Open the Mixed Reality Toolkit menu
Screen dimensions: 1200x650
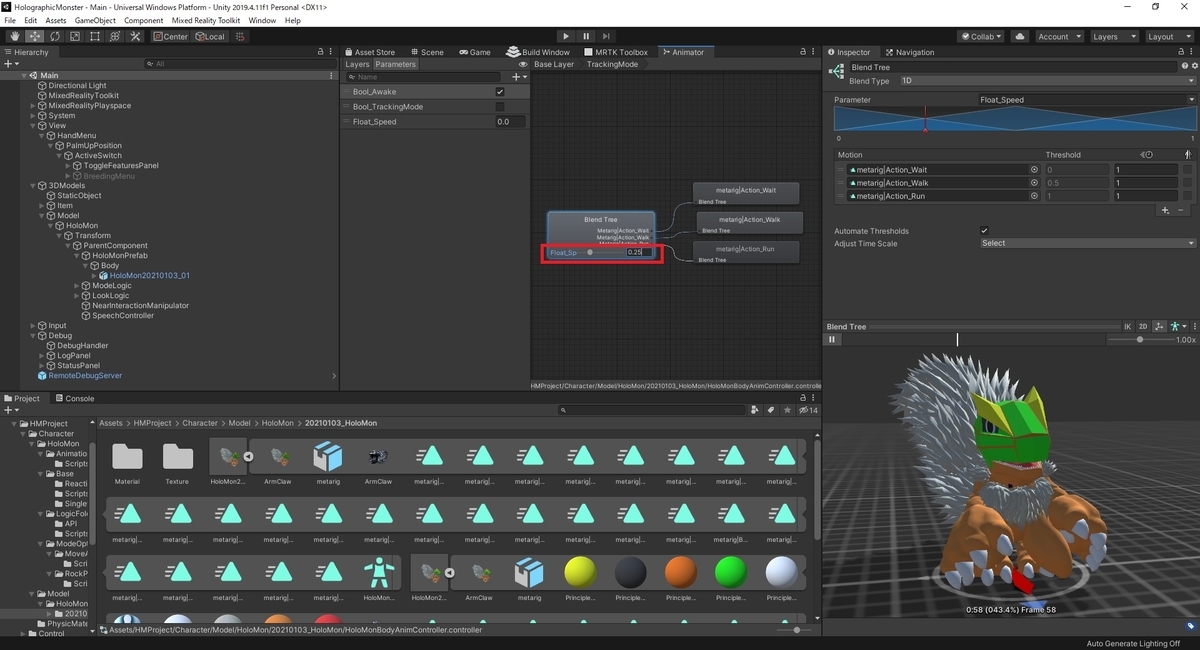pyautogui.click(x=207, y=20)
